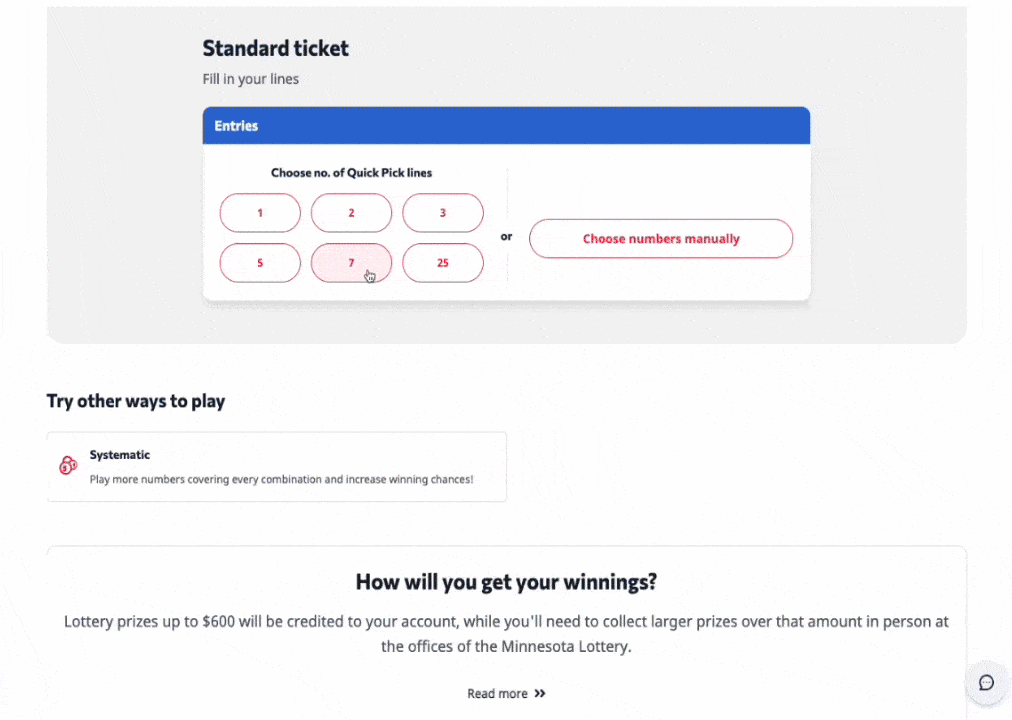Click the double chevron beside Read more
1012x720 pixels.
(x=540, y=693)
